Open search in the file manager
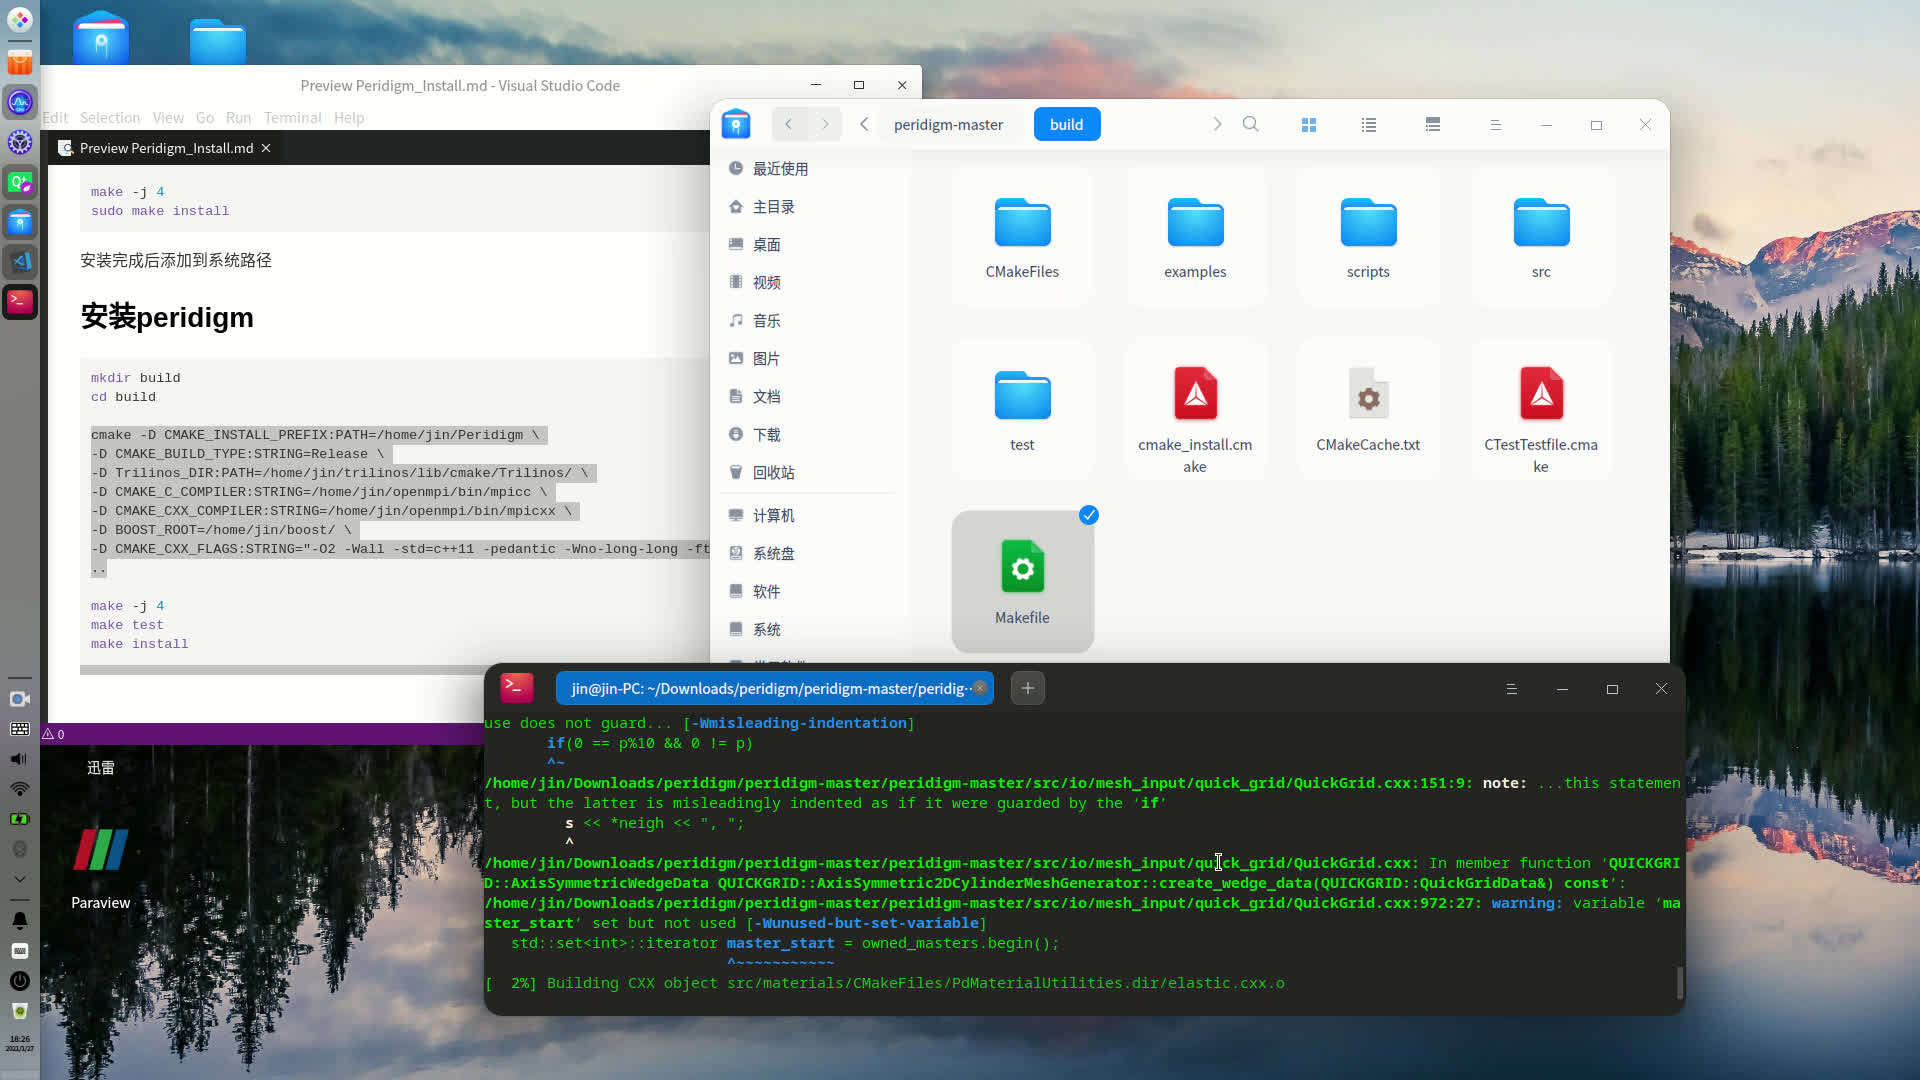Image resolution: width=1920 pixels, height=1080 pixels. (x=1251, y=124)
